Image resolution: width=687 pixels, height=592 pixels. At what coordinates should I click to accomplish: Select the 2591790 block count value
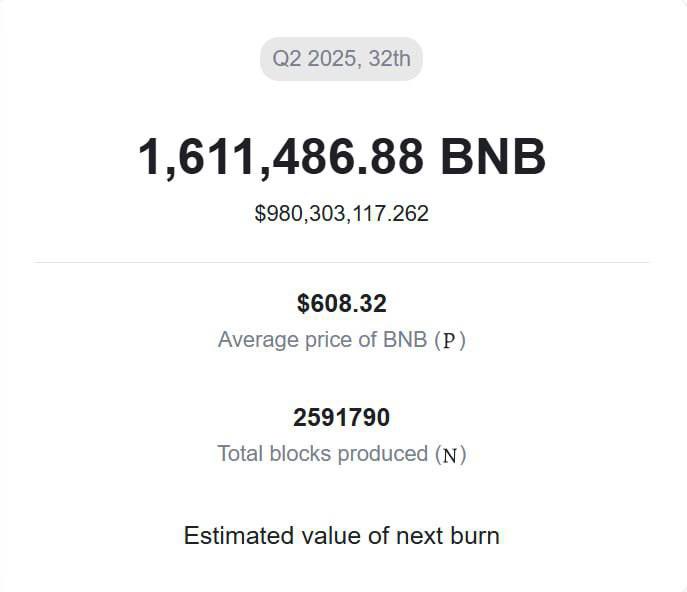[x=341, y=417]
